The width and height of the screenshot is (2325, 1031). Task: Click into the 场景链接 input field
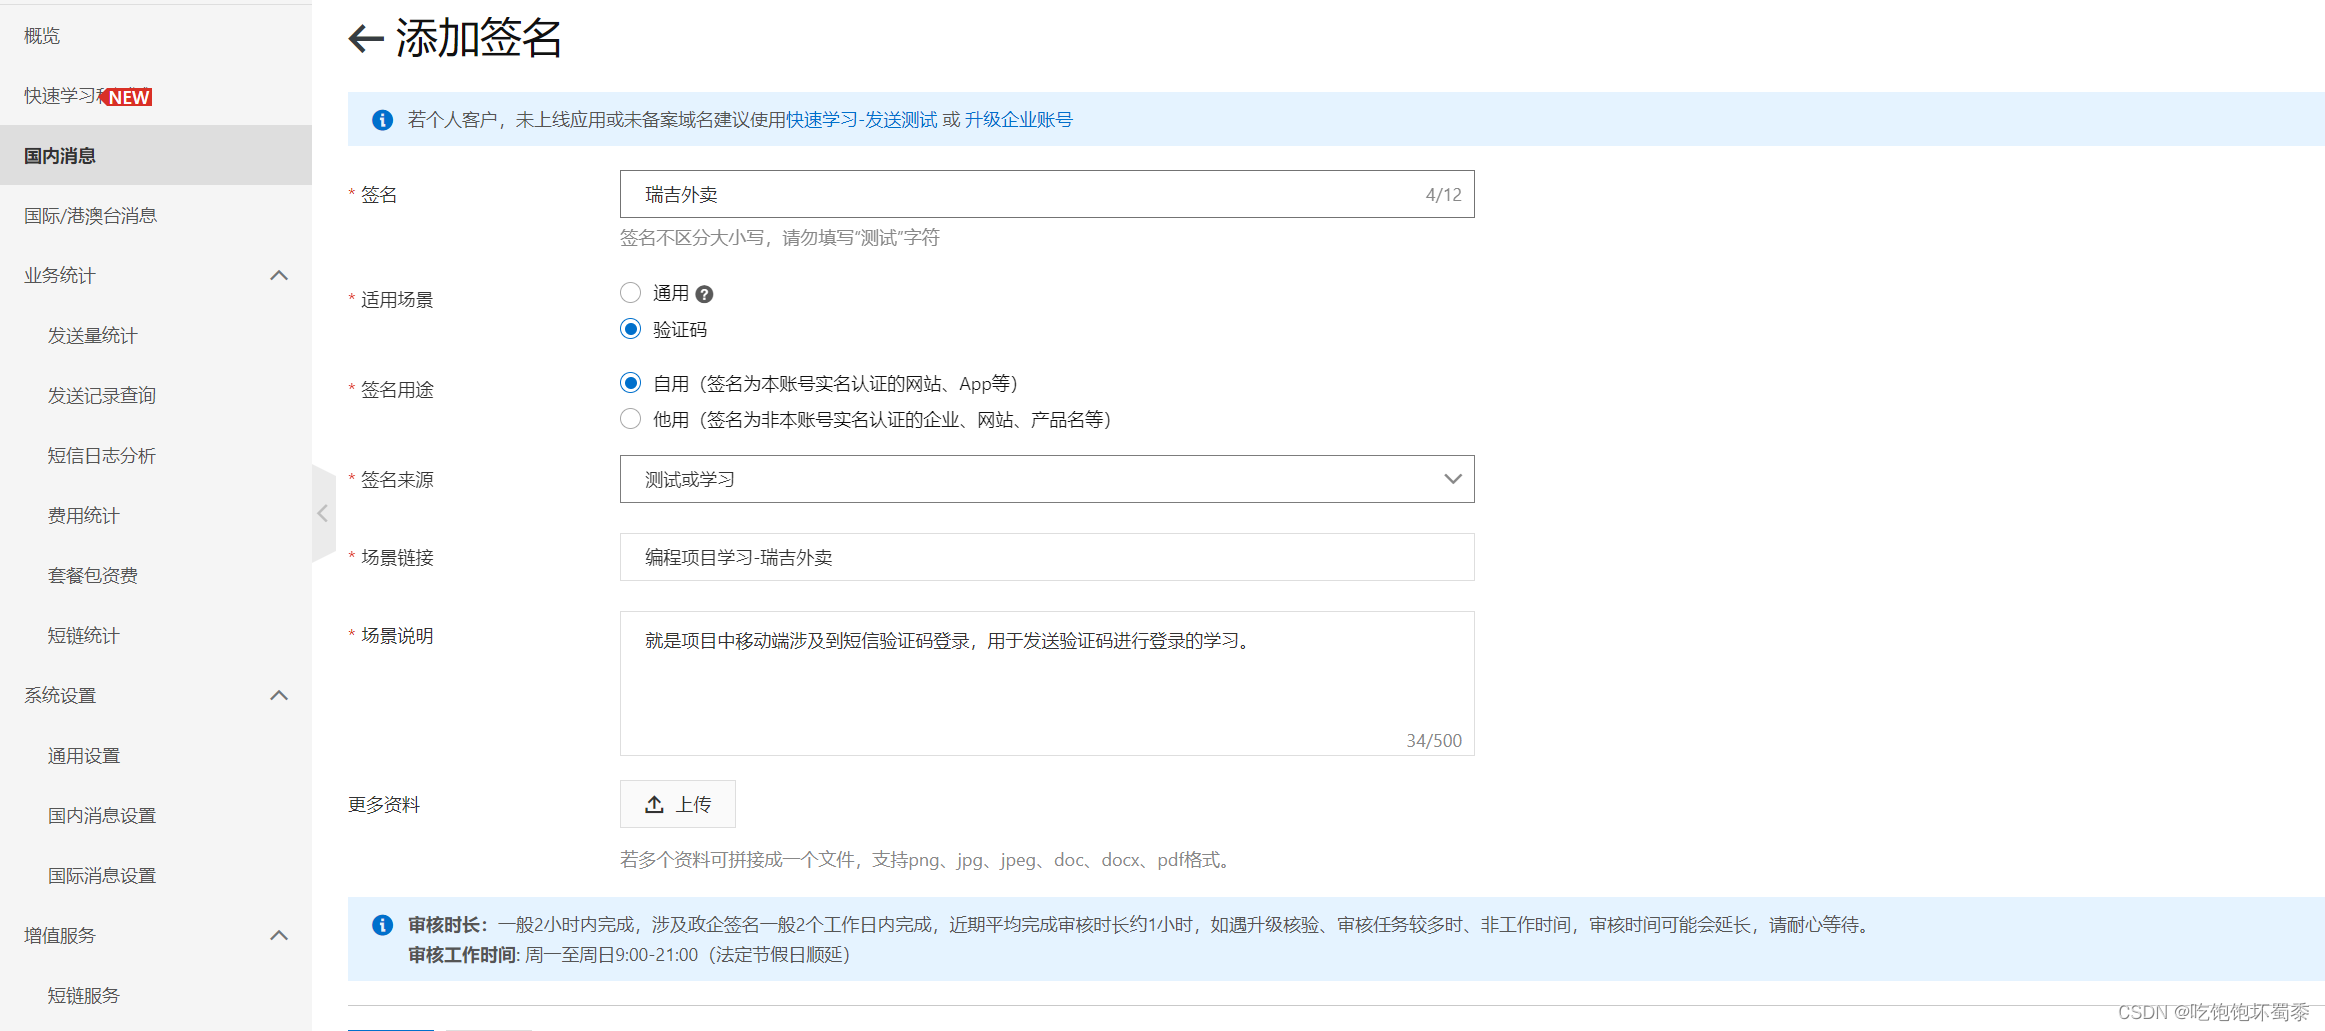coord(1047,557)
